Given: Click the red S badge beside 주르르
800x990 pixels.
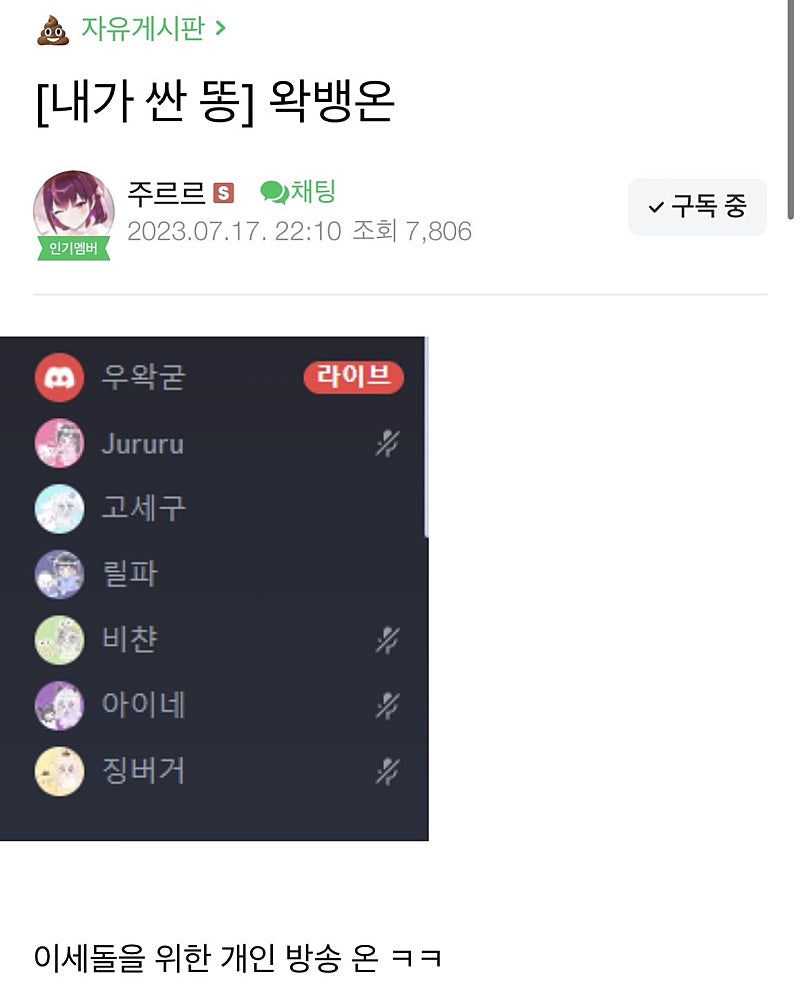Looking at the screenshot, I should click(x=224, y=193).
